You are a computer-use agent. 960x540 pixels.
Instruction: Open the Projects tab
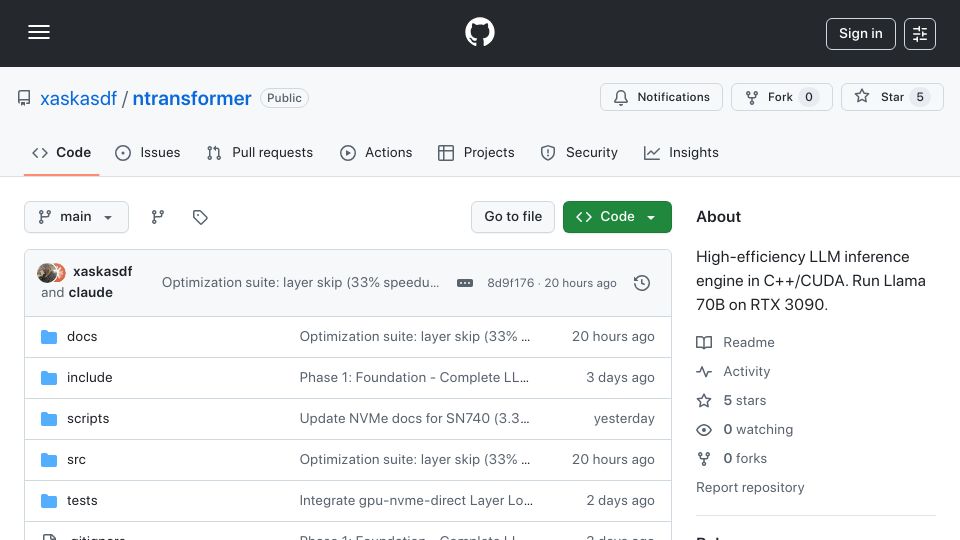[x=476, y=152]
